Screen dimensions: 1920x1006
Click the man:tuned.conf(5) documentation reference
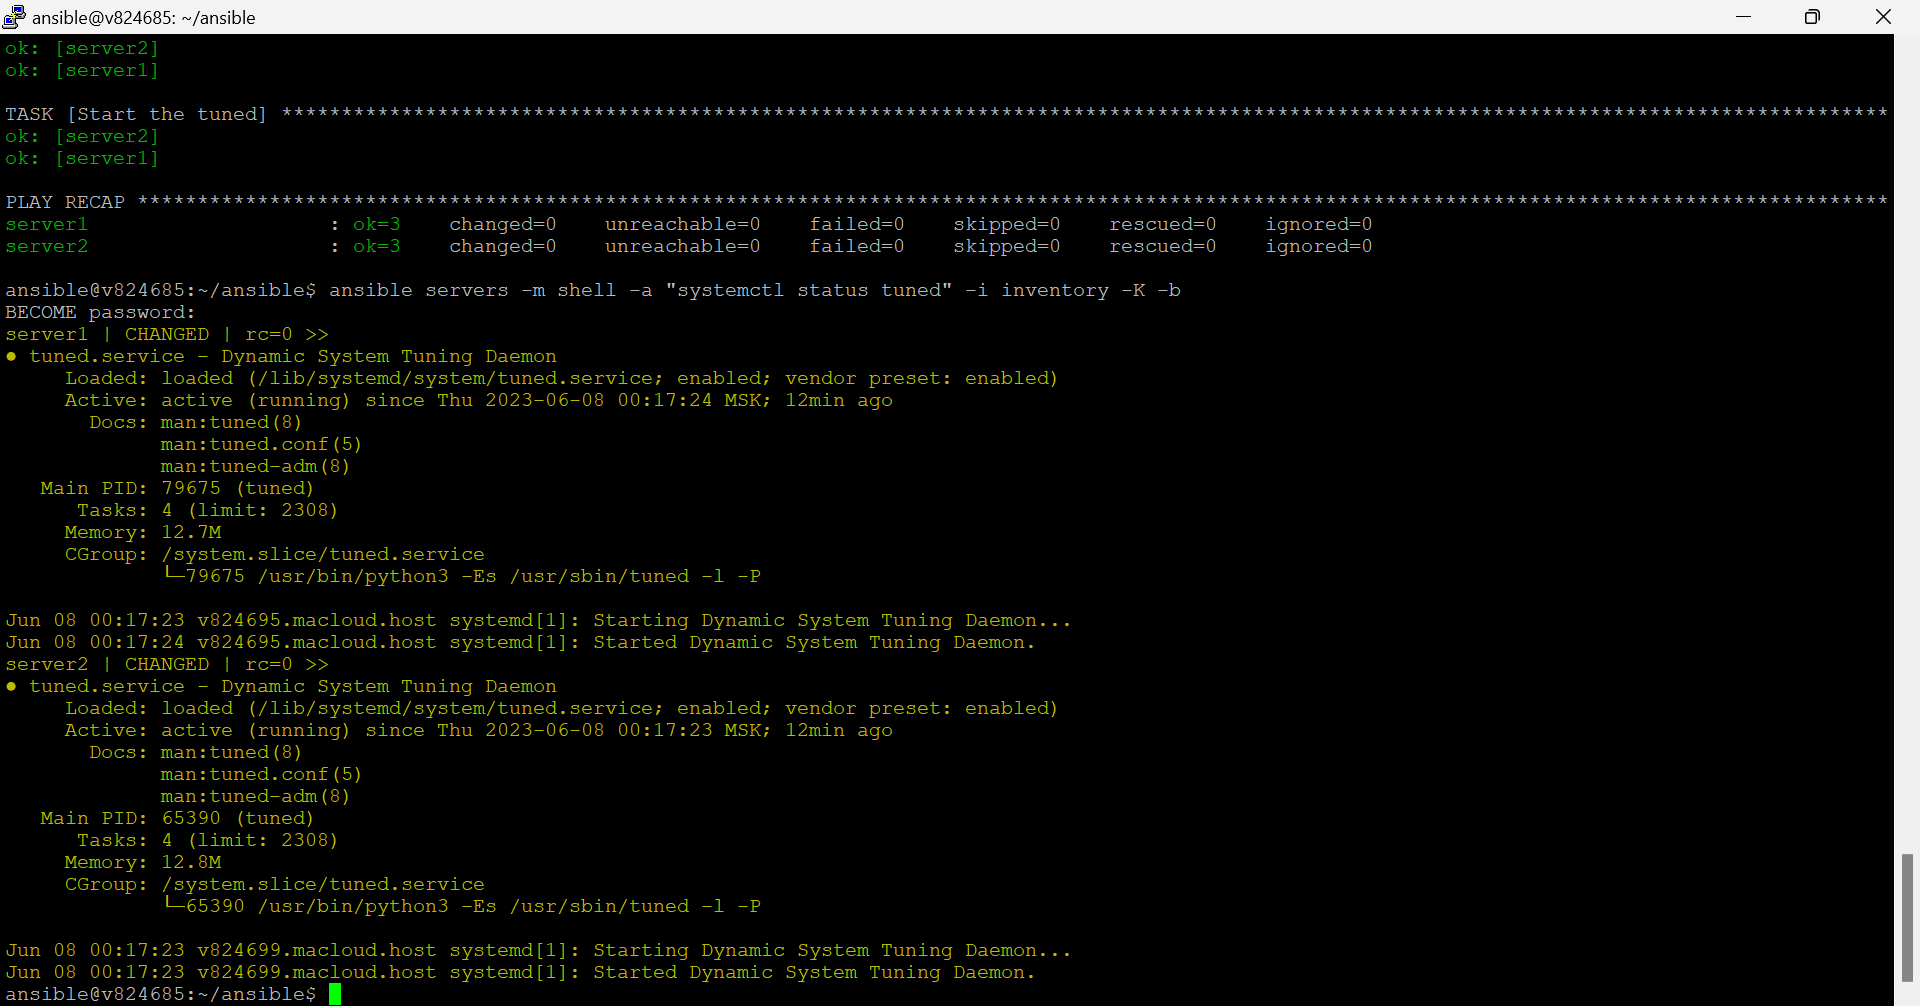click(262, 444)
